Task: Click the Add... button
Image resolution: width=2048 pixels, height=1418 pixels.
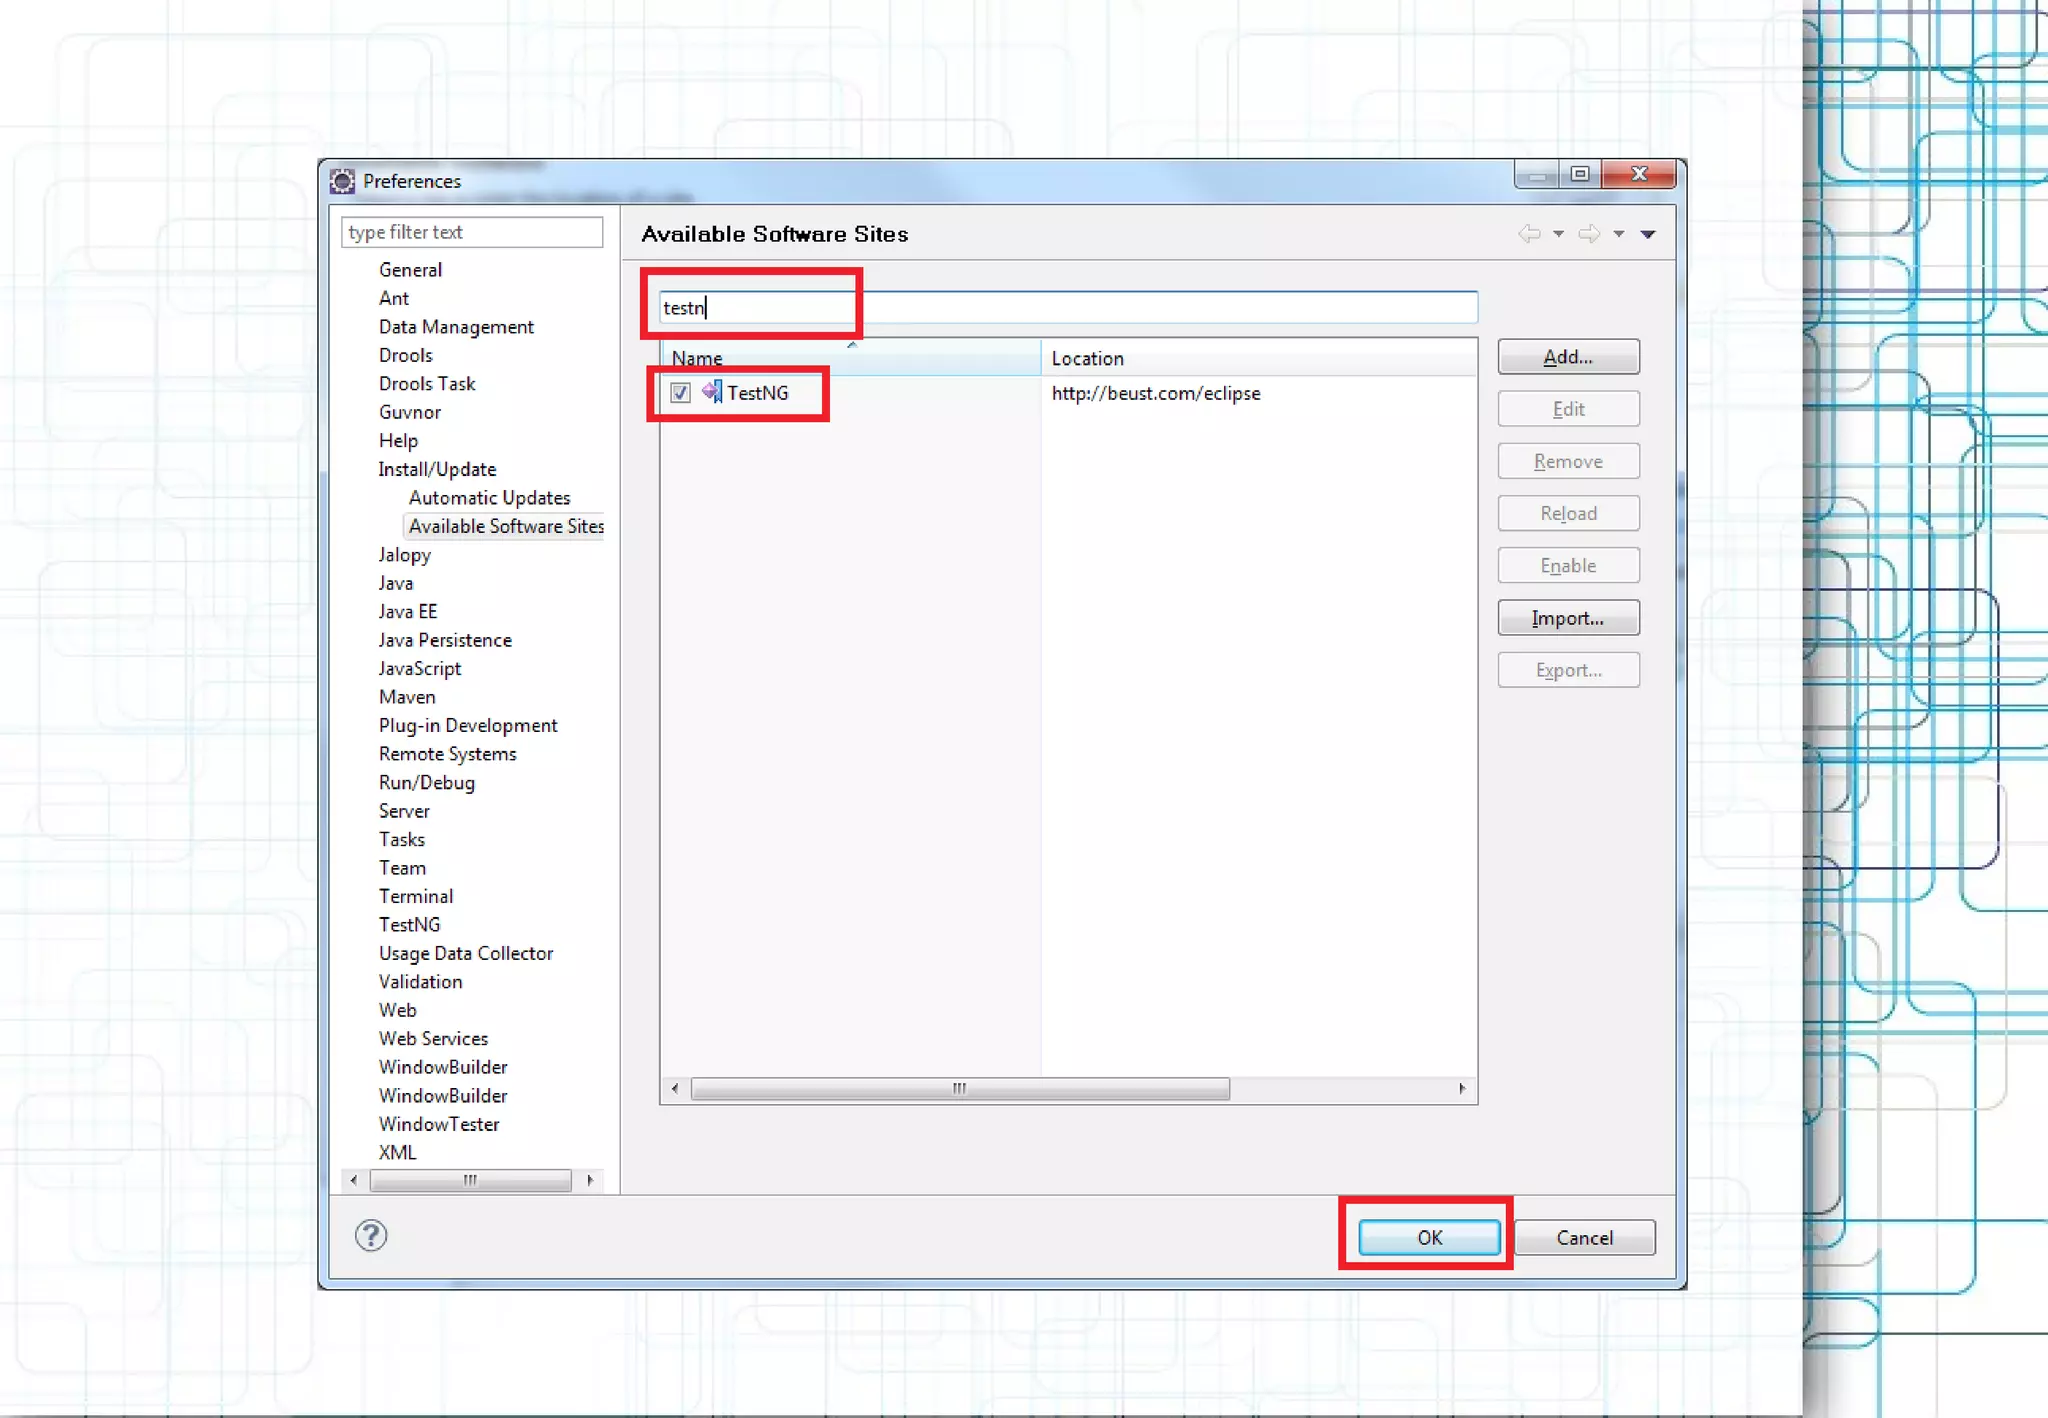Action: point(1567,357)
